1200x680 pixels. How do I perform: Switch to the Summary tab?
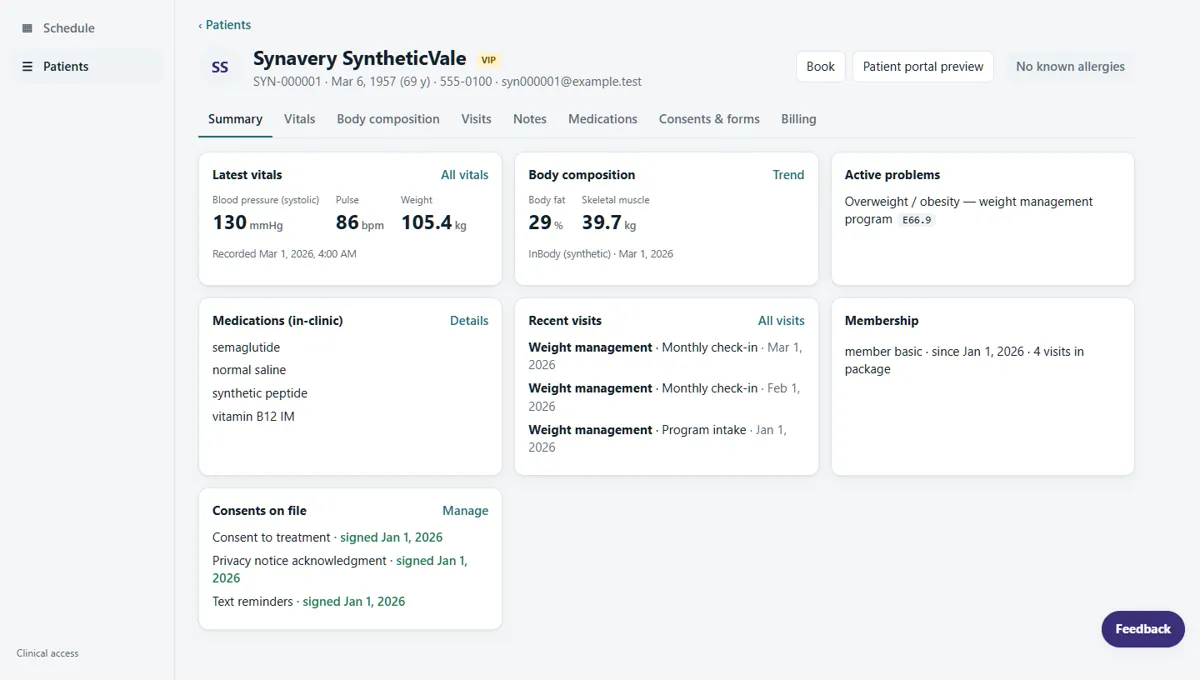click(235, 119)
